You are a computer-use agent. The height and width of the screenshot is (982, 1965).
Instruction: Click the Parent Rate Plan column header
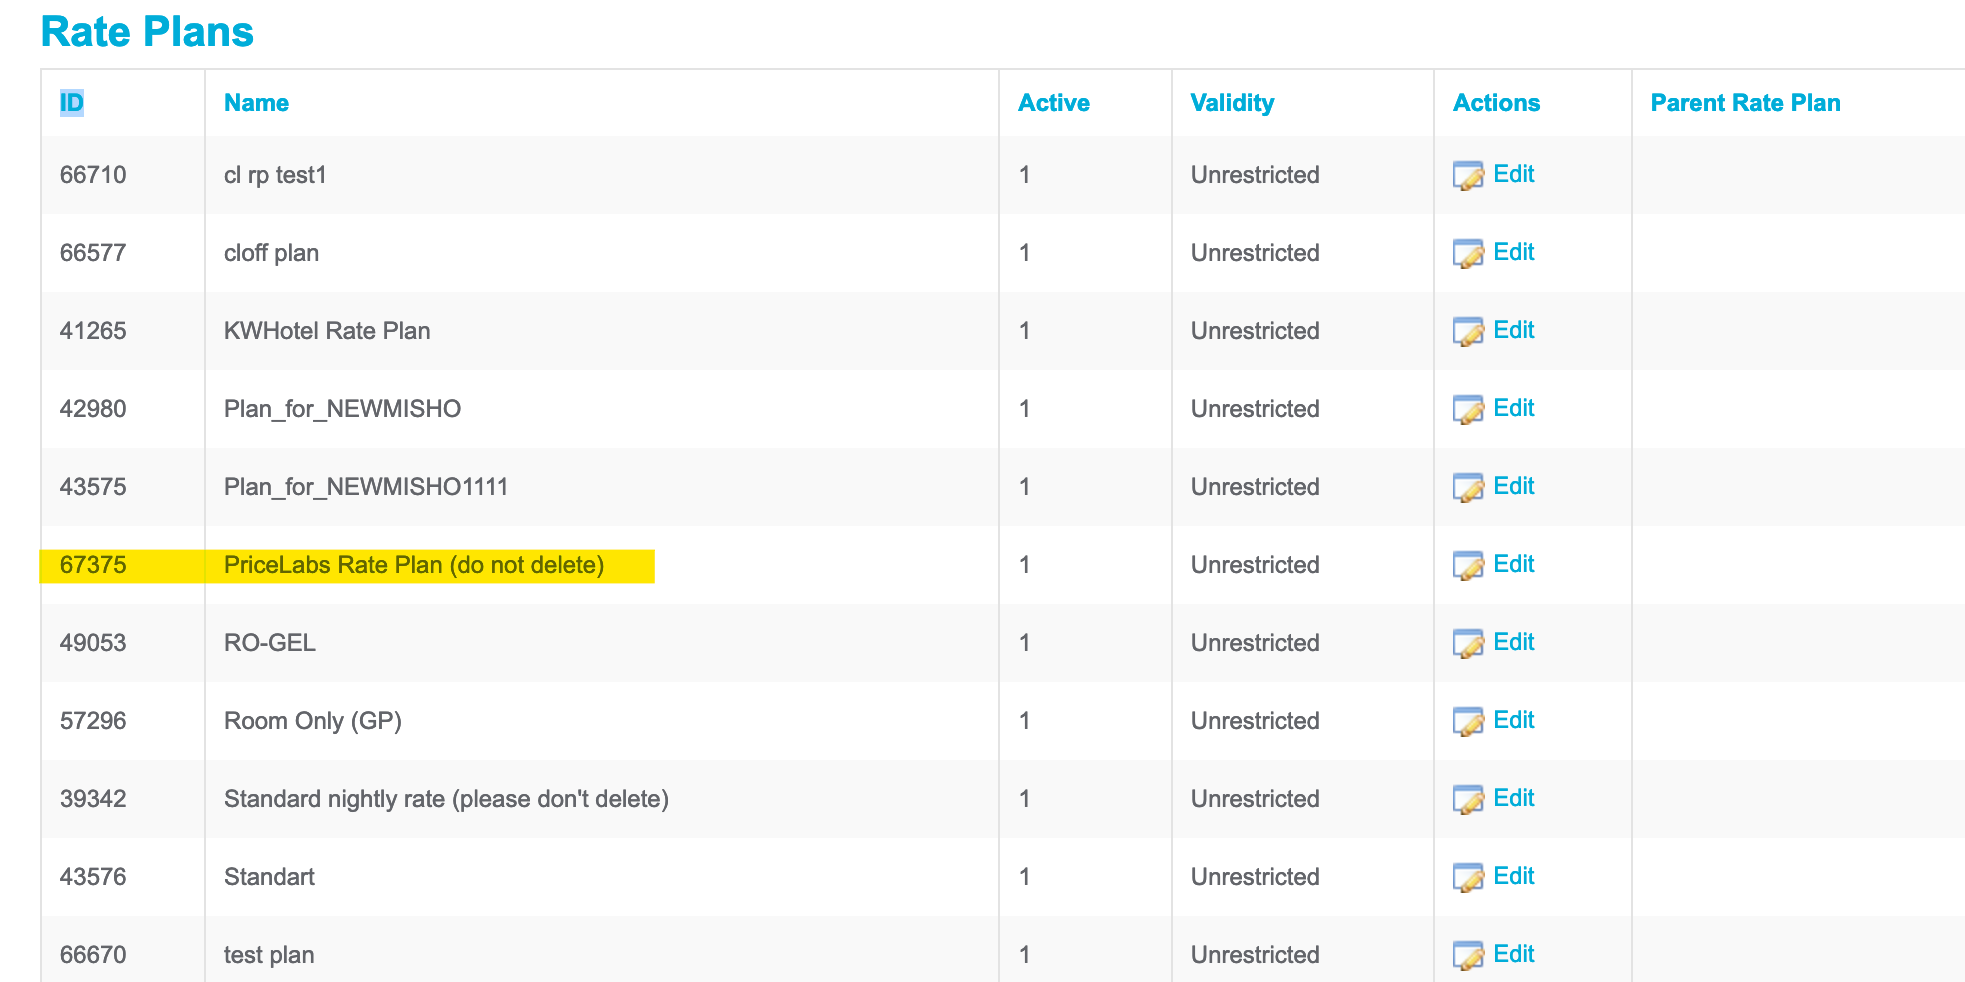pos(1745,103)
